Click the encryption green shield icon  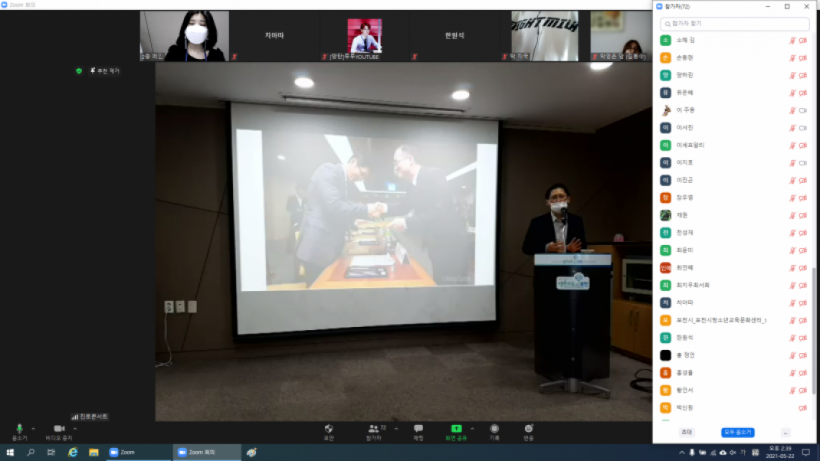click(x=79, y=71)
